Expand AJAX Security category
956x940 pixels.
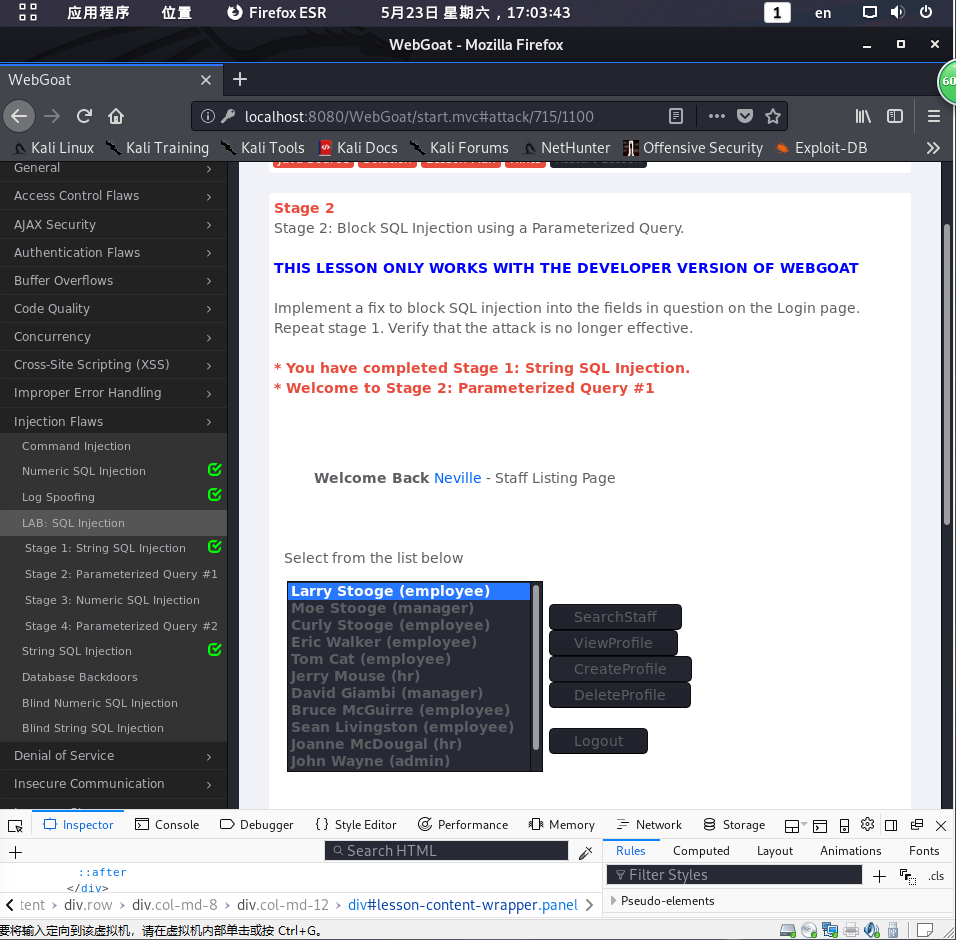tap(113, 224)
